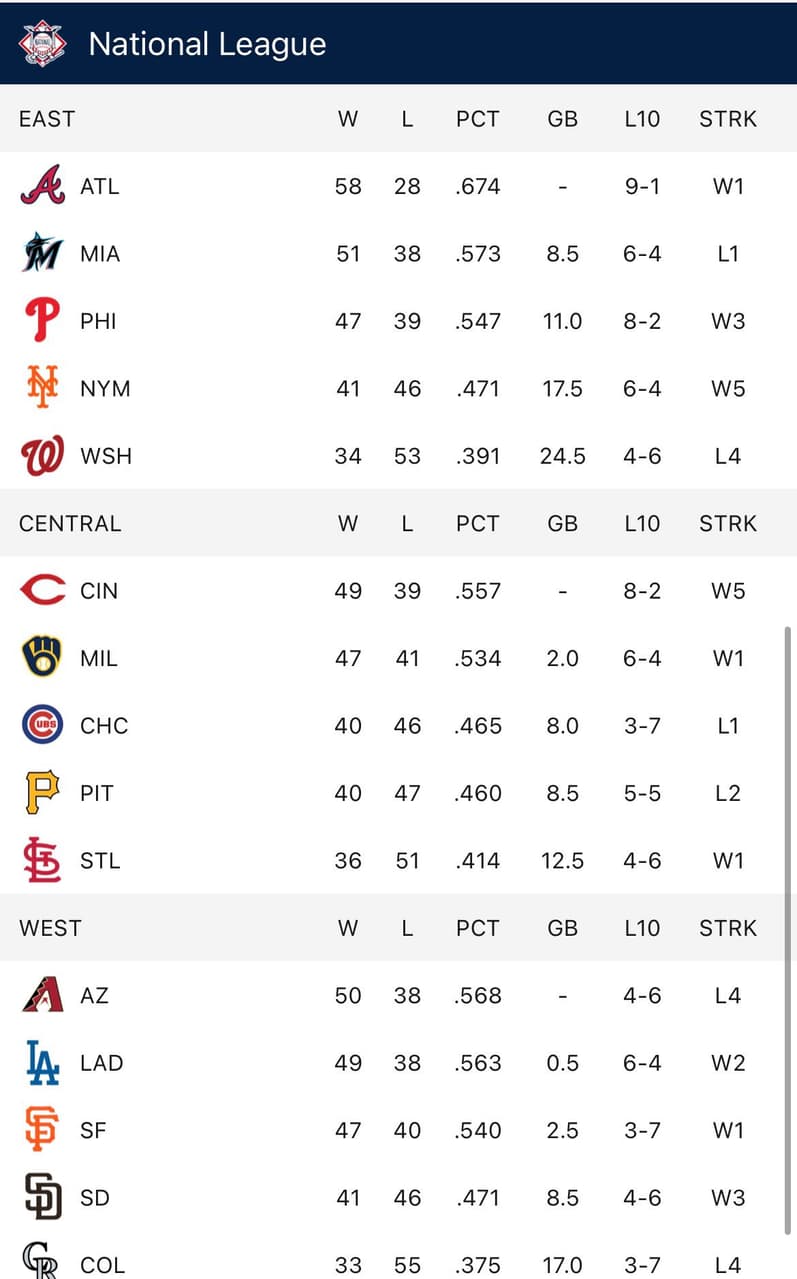Open the Atlanta Braves team logo
797x1279 pixels.
coord(42,186)
